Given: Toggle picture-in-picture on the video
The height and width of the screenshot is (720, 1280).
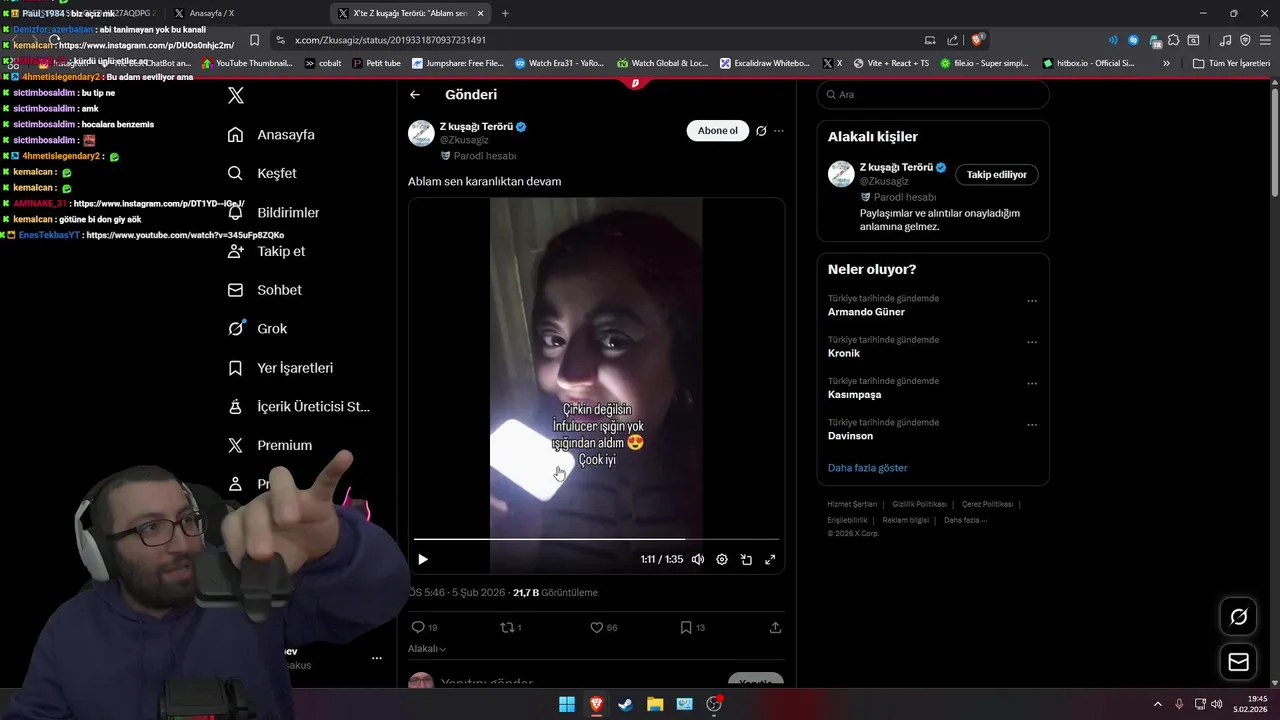Looking at the screenshot, I should (x=746, y=560).
